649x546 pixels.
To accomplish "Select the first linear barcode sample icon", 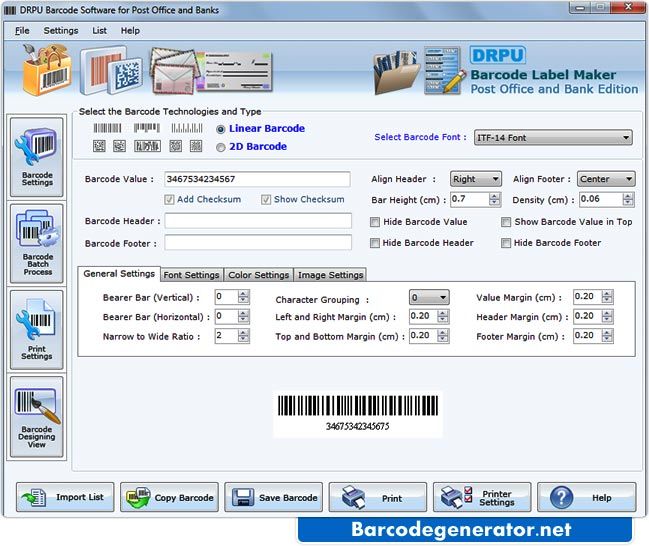I will [107, 128].
